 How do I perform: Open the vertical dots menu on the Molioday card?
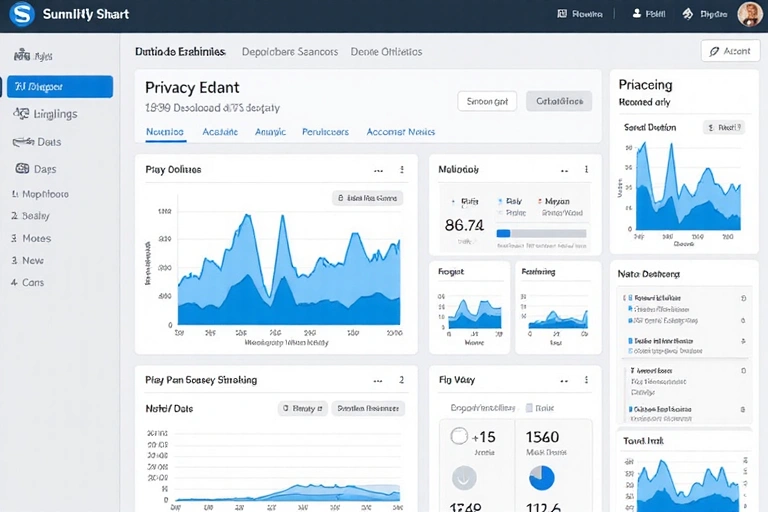586,170
